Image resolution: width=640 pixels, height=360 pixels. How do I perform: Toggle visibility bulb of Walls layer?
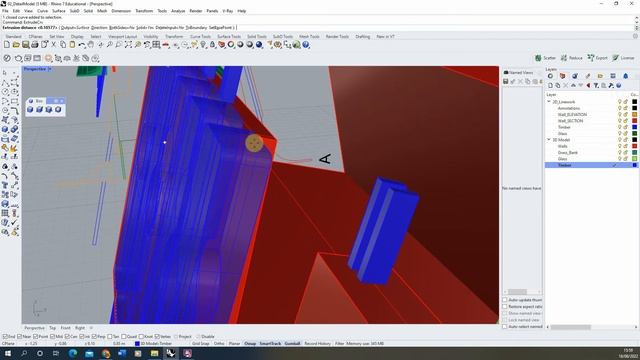click(x=619, y=146)
